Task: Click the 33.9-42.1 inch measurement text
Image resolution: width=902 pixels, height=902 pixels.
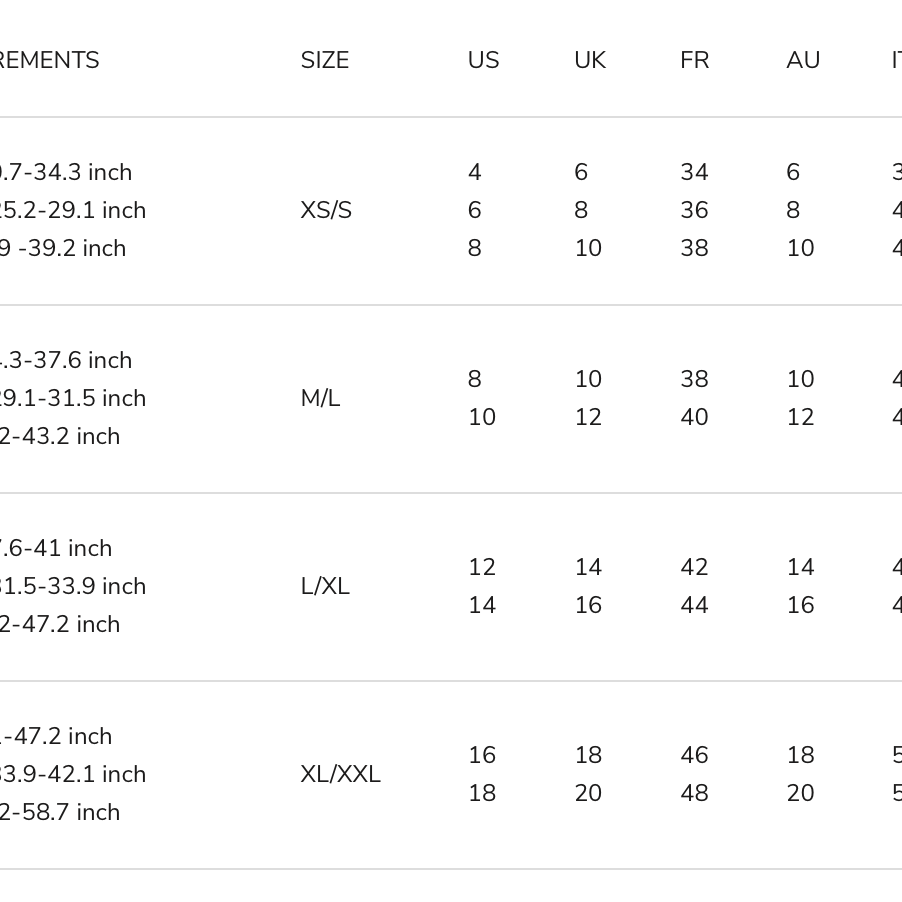Action: click(x=73, y=775)
